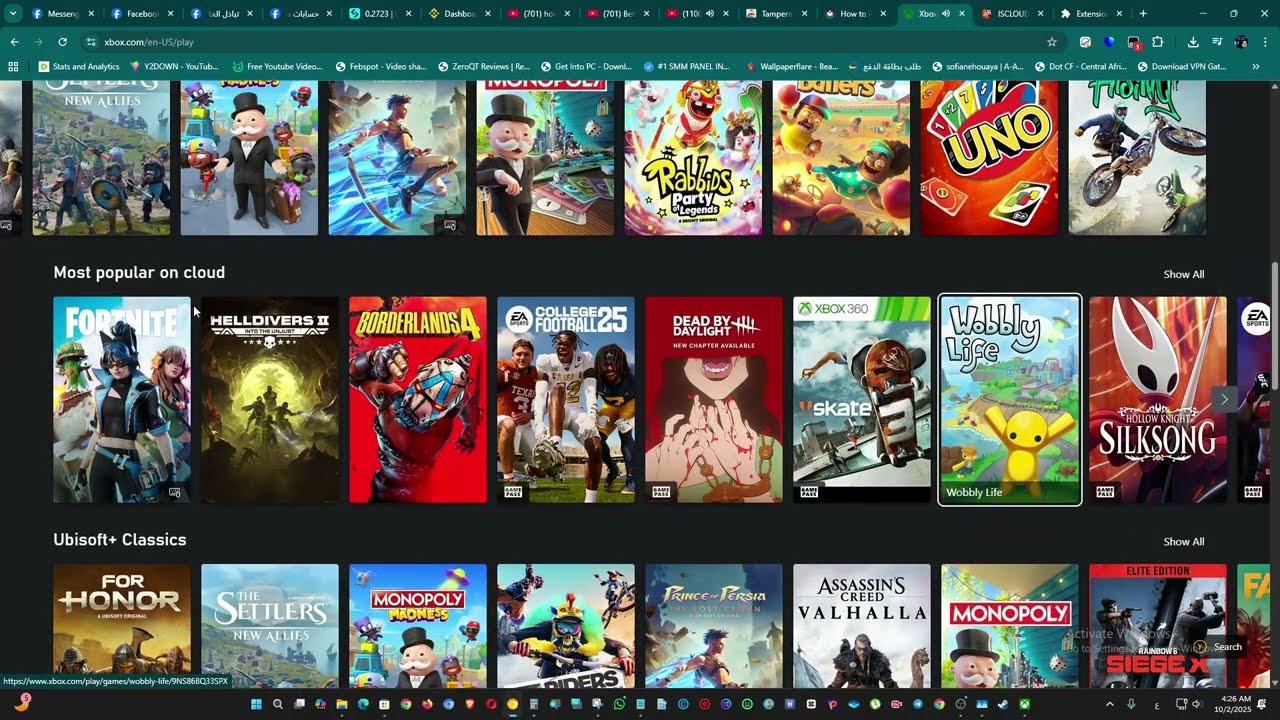Open the Fortnite game tile
This screenshot has width=1280, height=720.
(x=122, y=399)
